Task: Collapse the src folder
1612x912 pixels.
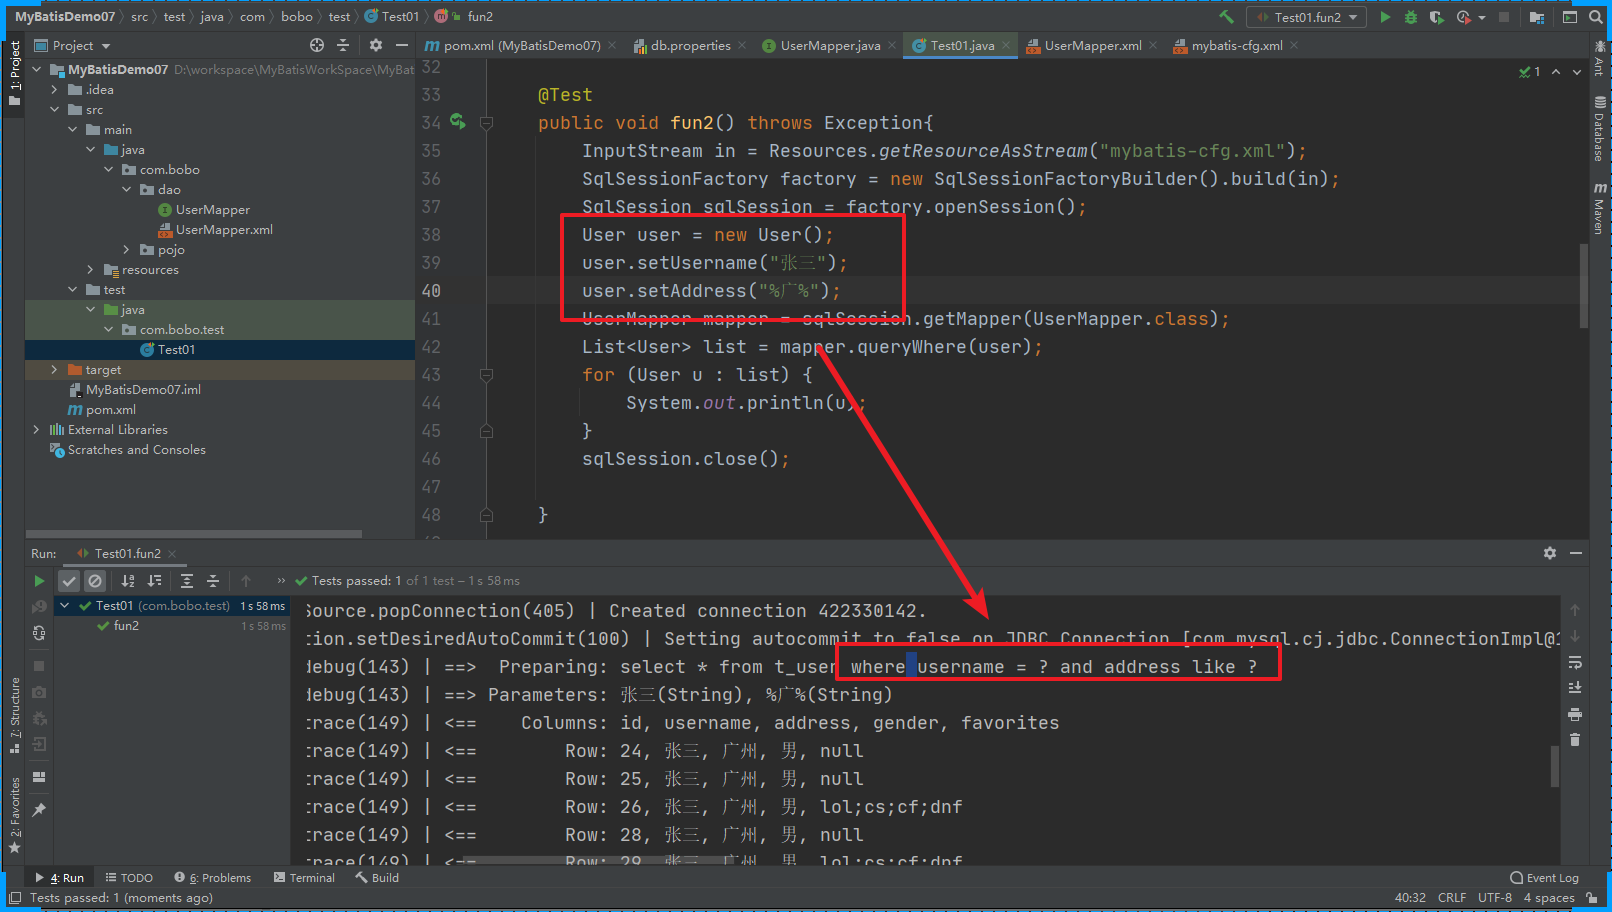Action: pyautogui.click(x=55, y=110)
